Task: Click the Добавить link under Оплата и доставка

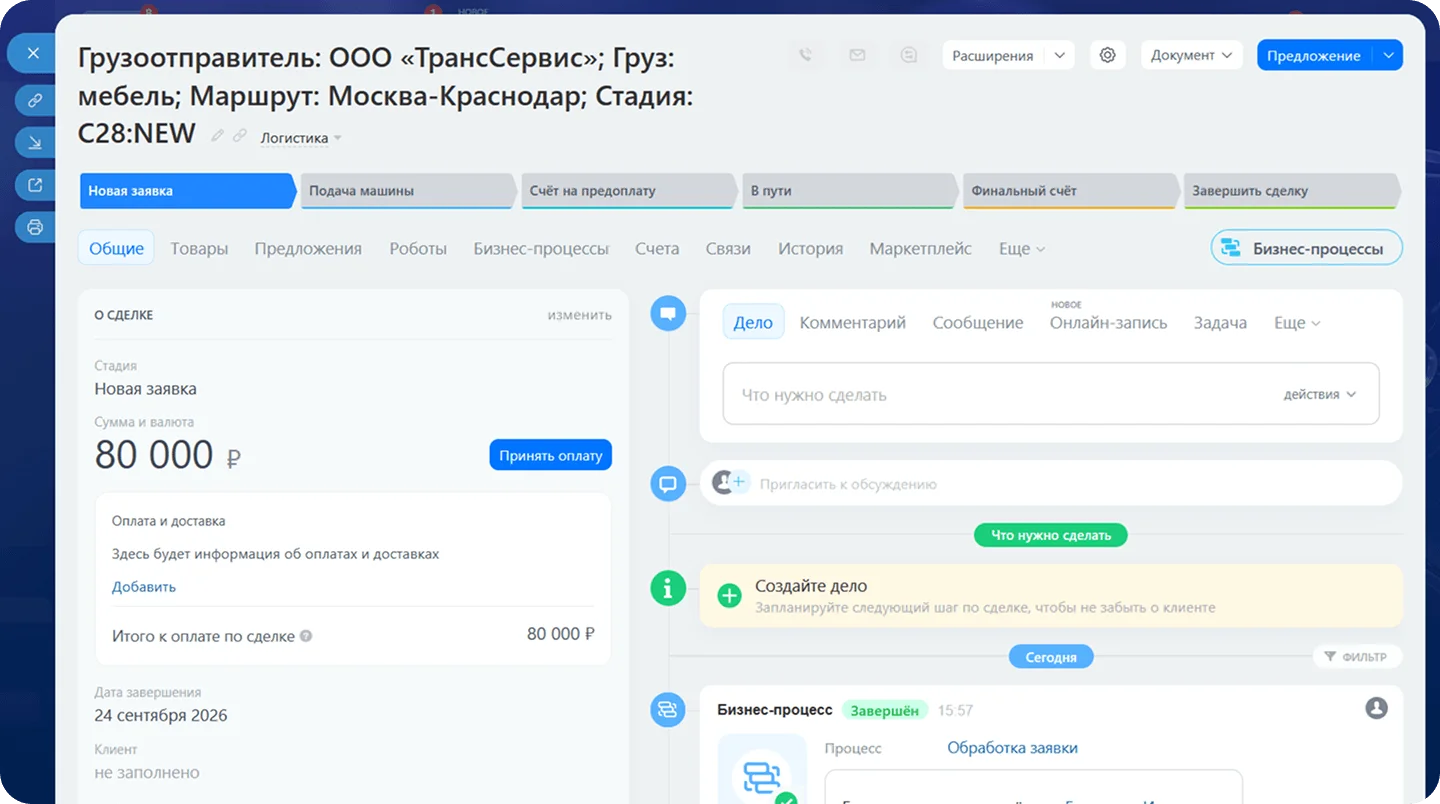Action: (144, 587)
